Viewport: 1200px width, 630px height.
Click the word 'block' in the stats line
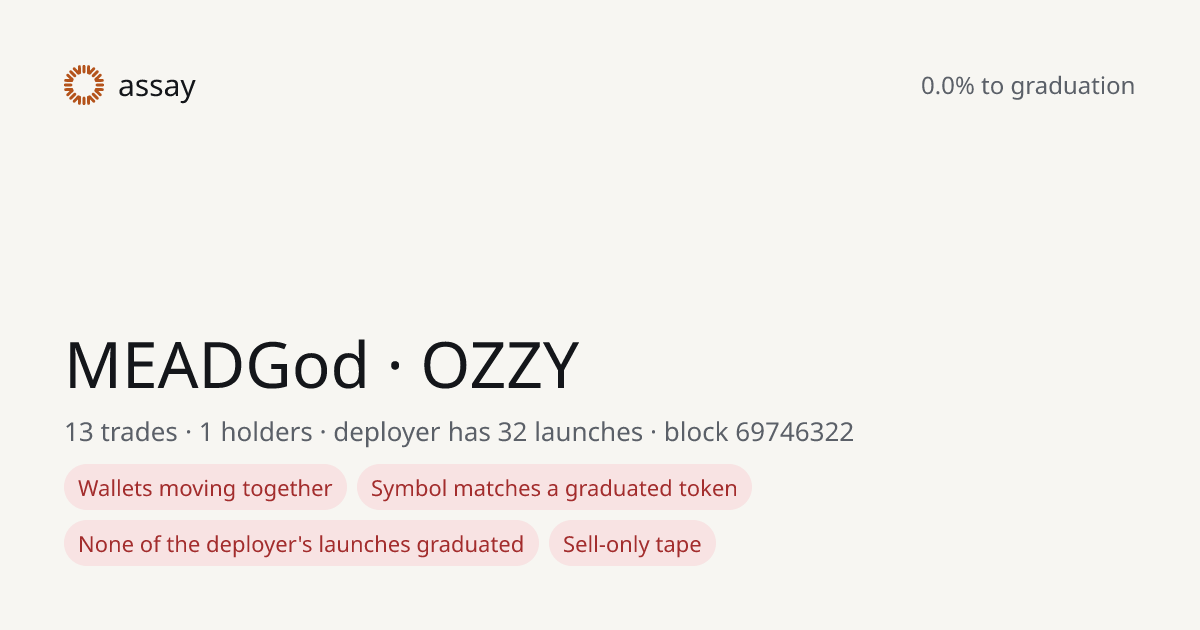tap(696, 432)
